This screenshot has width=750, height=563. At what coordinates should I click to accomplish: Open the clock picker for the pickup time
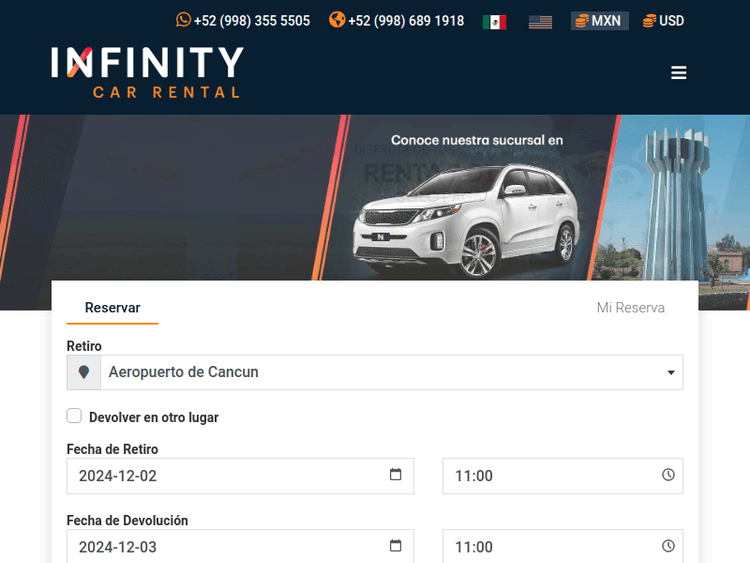(x=668, y=475)
